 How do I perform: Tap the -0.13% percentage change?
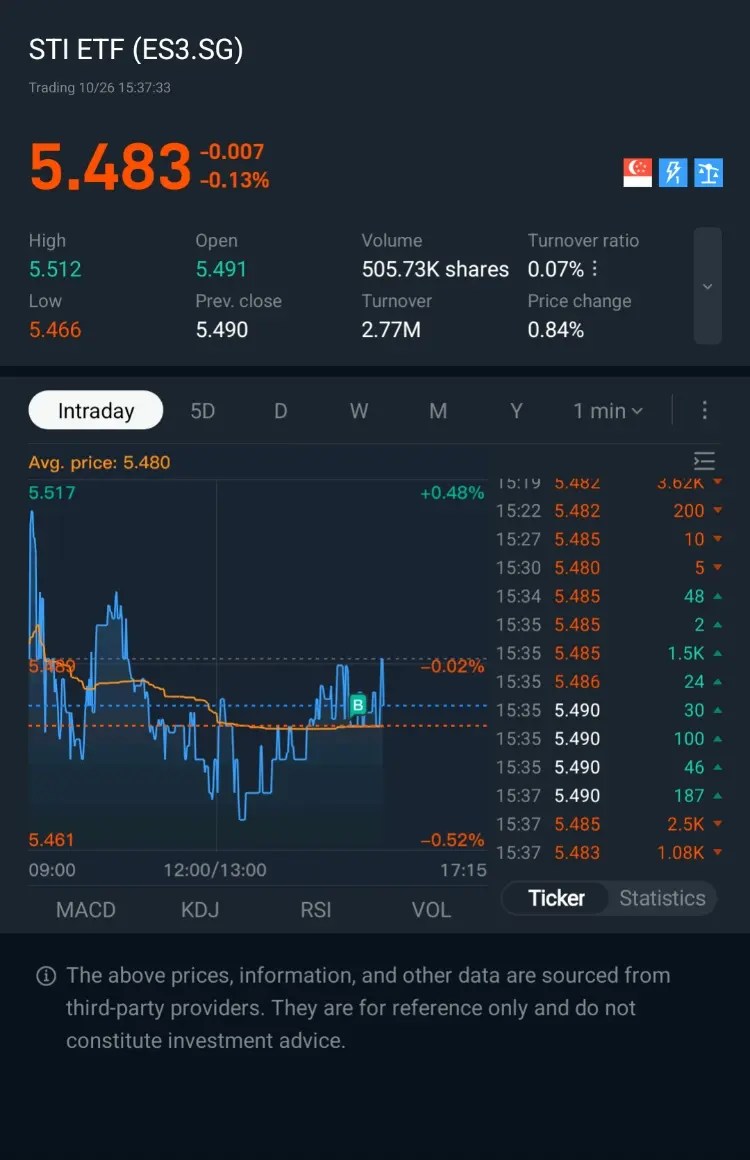pos(234,180)
